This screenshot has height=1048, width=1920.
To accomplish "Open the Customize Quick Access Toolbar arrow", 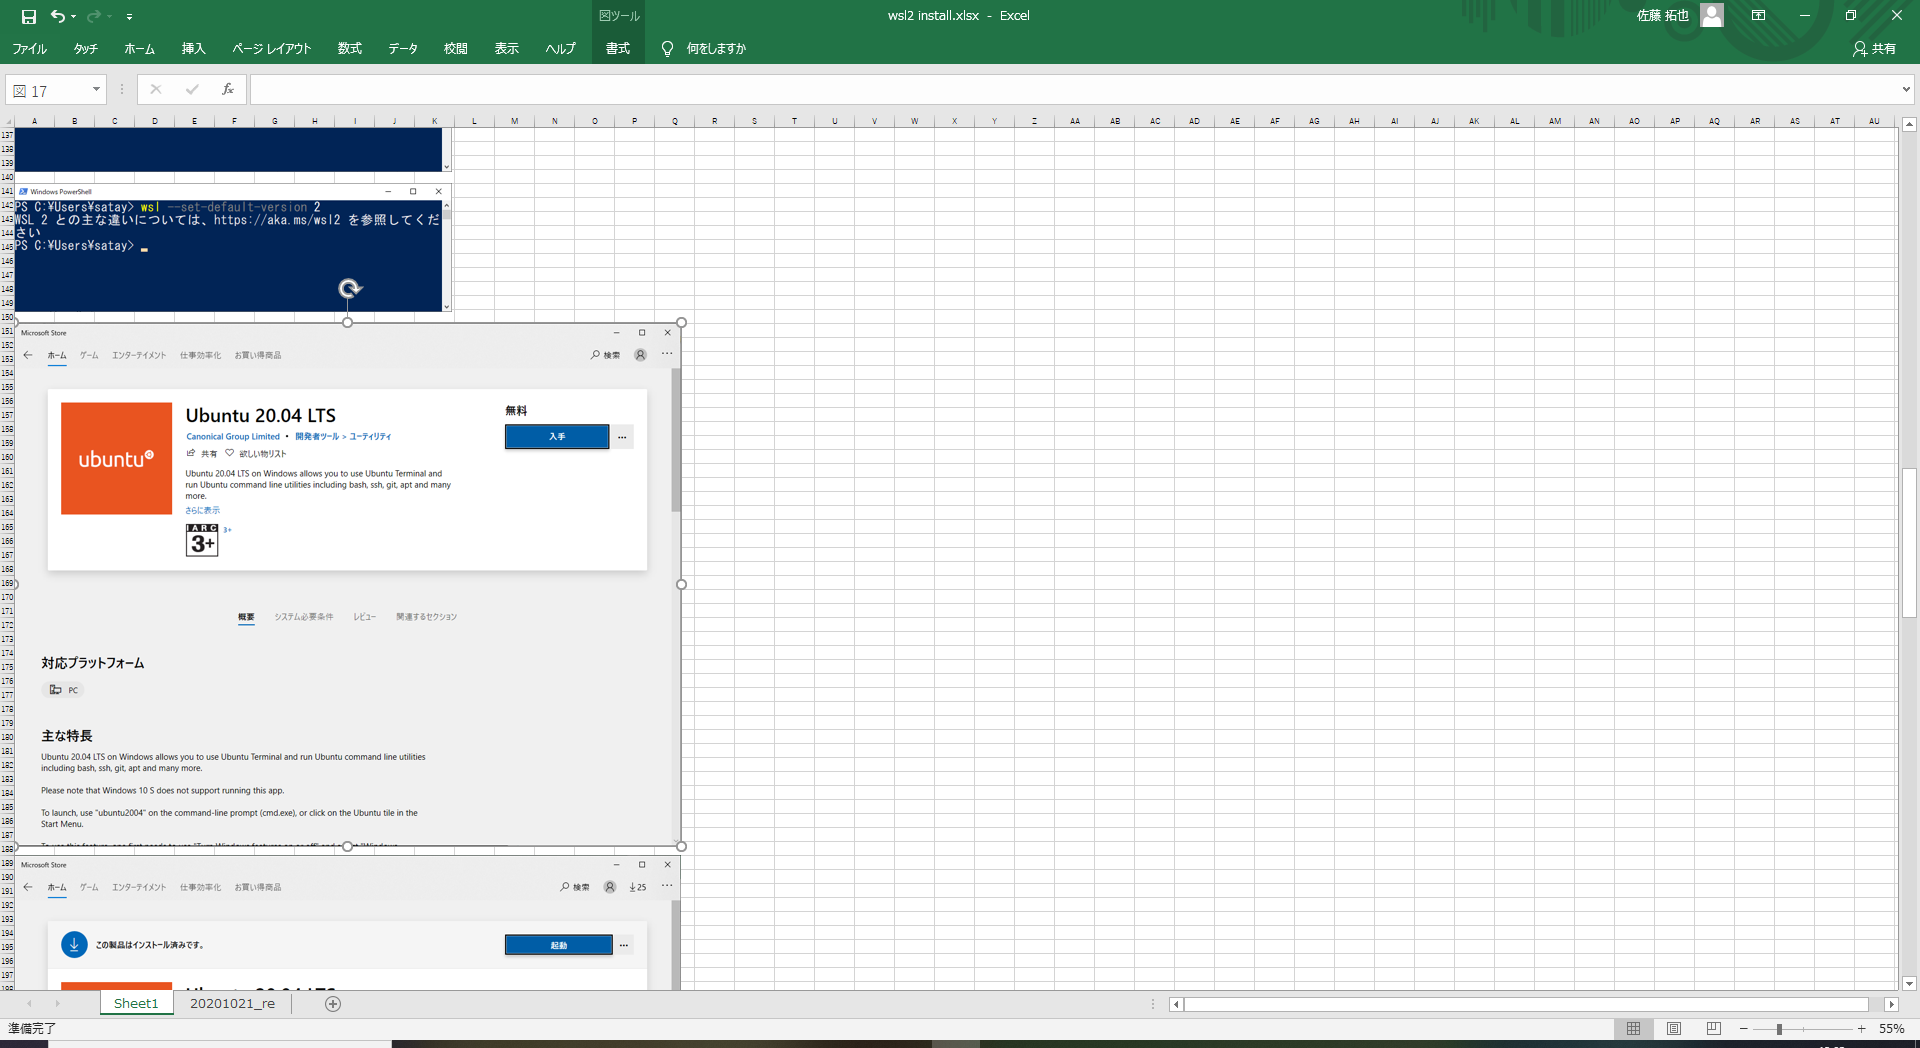I will coord(129,17).
